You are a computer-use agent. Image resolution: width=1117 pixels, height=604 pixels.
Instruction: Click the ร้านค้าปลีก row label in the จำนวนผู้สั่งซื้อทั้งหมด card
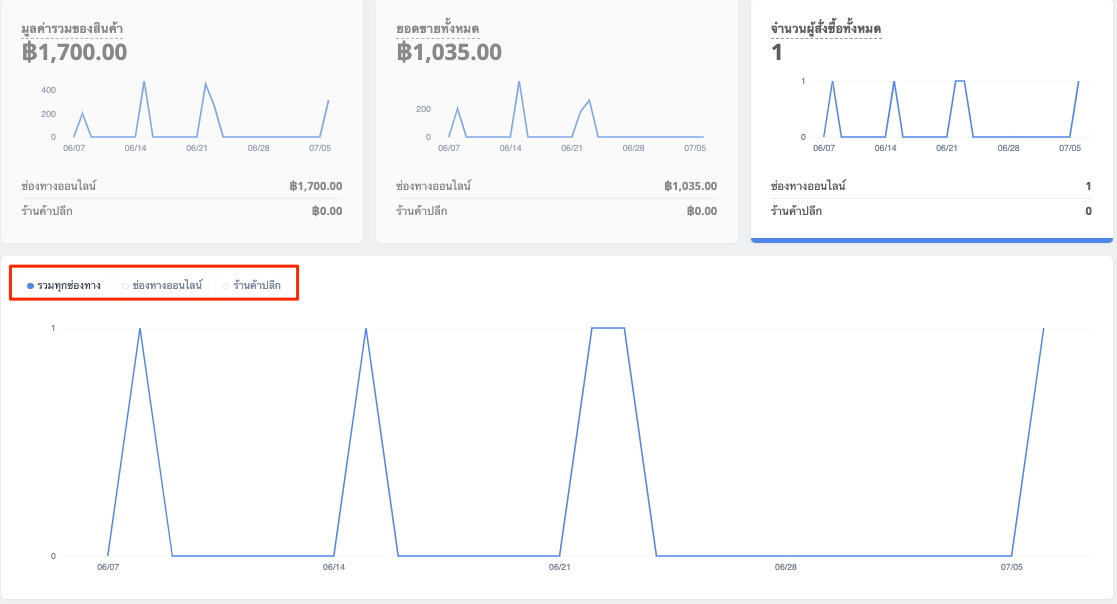(x=796, y=211)
